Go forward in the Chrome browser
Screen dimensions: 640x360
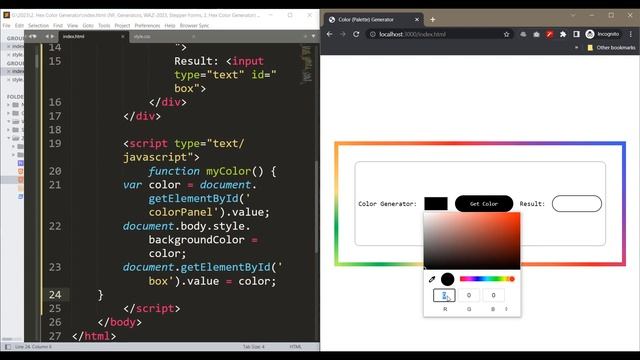click(343, 34)
